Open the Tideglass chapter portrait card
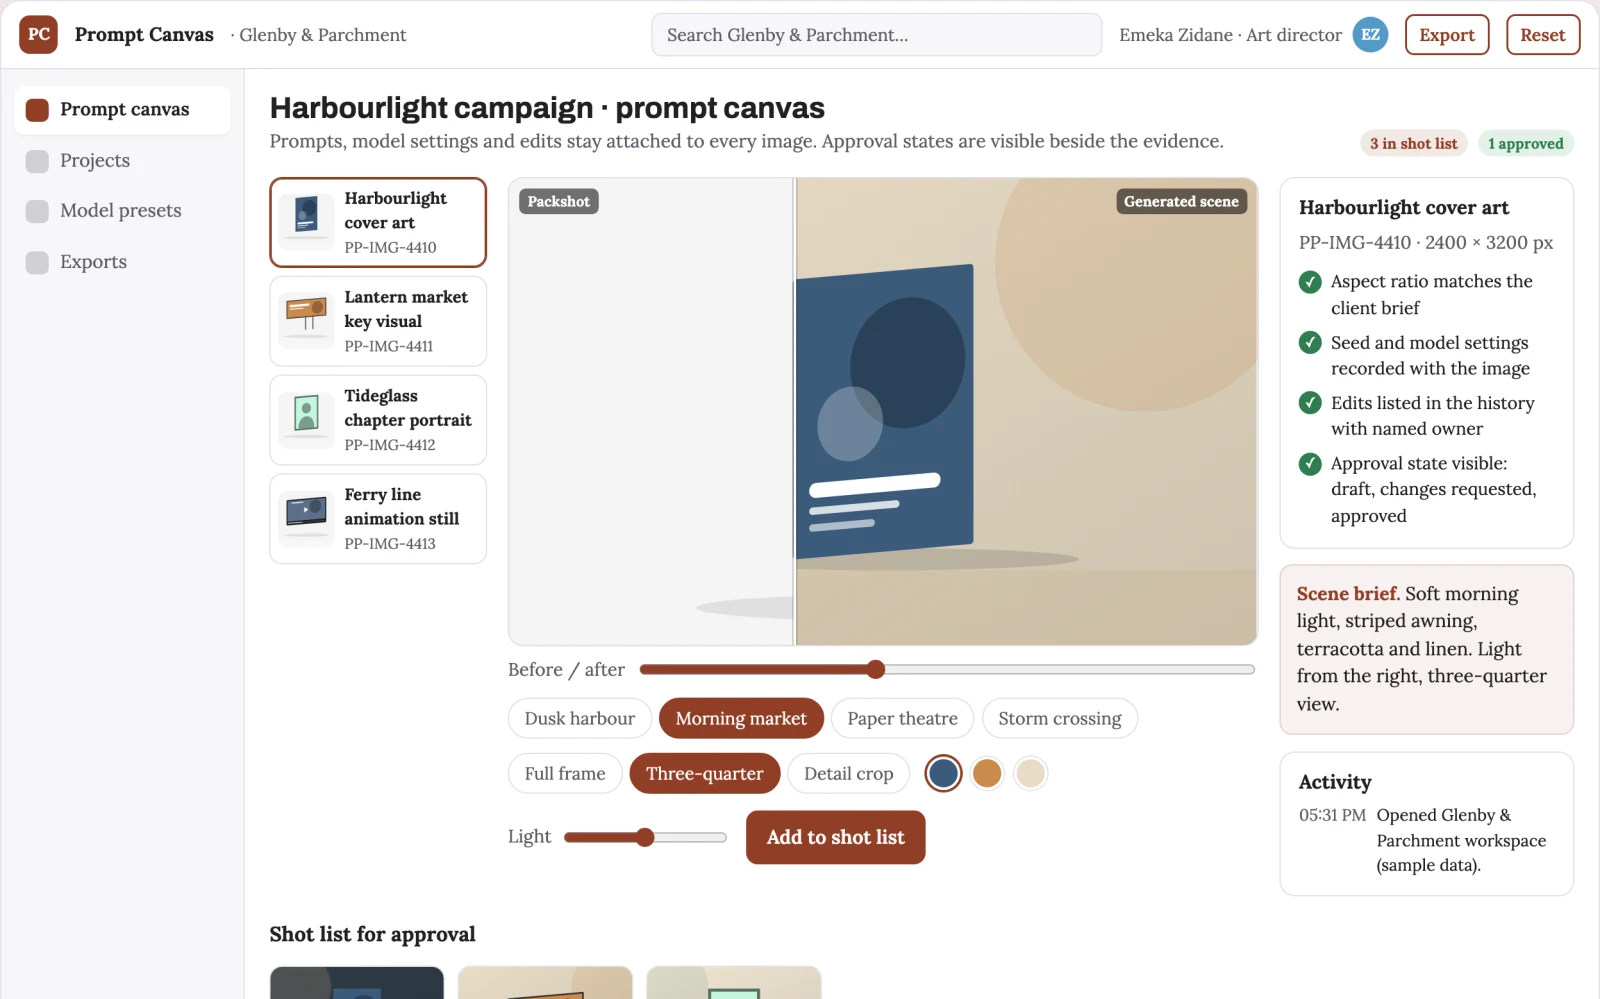Viewport: 1600px width, 999px height. click(x=378, y=420)
